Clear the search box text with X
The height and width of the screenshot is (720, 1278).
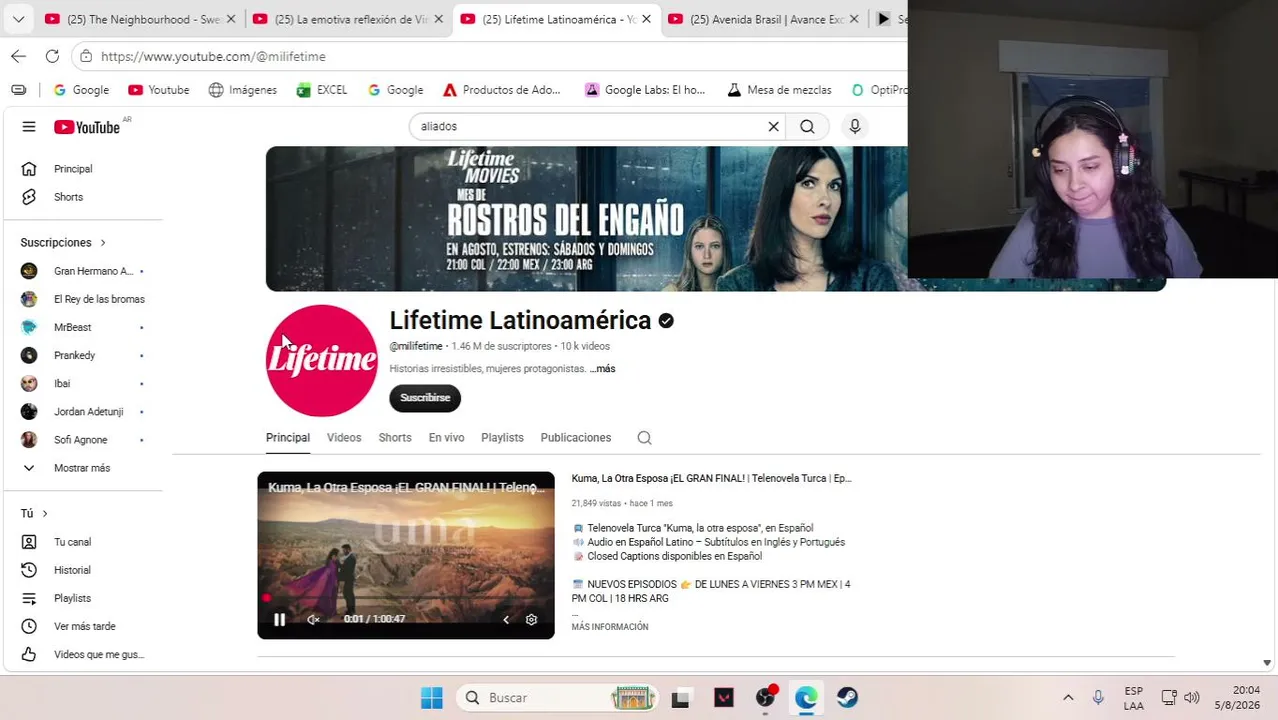[x=773, y=127]
